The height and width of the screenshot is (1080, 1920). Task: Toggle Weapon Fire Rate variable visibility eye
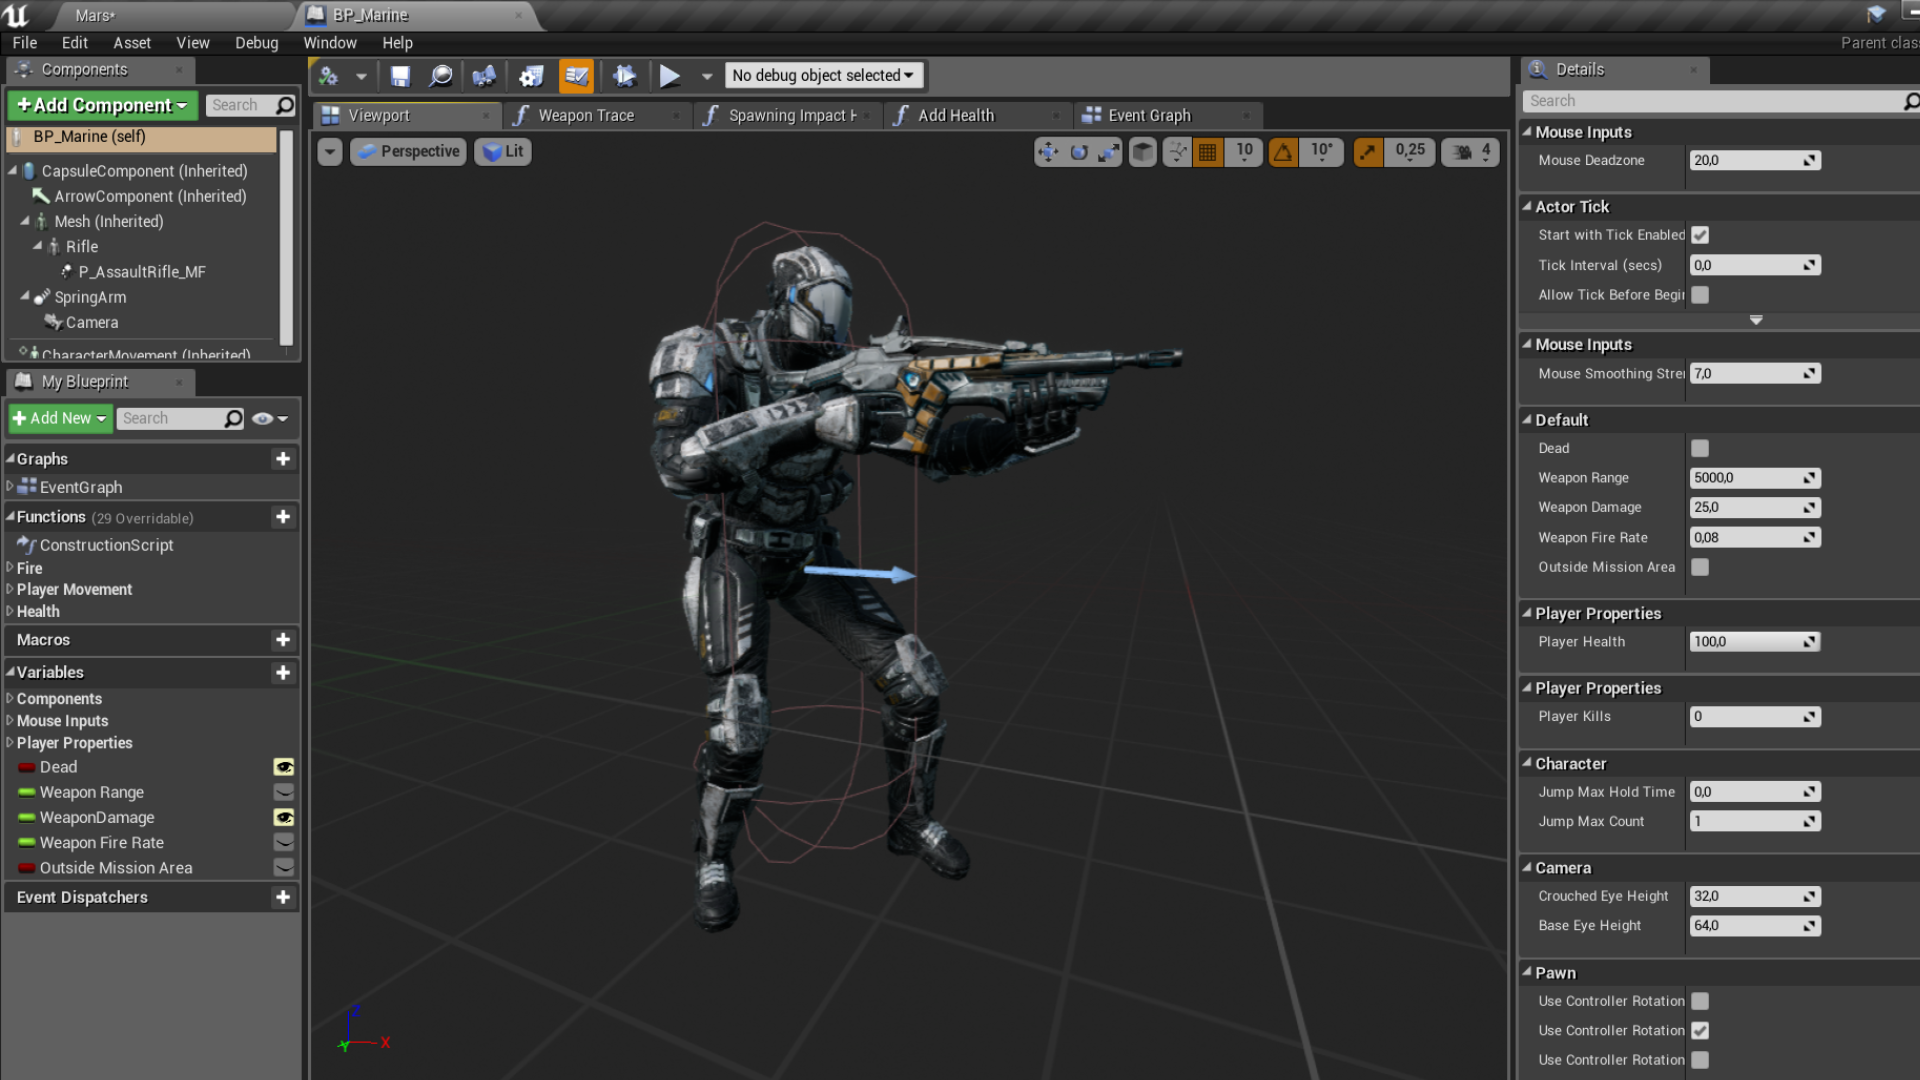284,843
